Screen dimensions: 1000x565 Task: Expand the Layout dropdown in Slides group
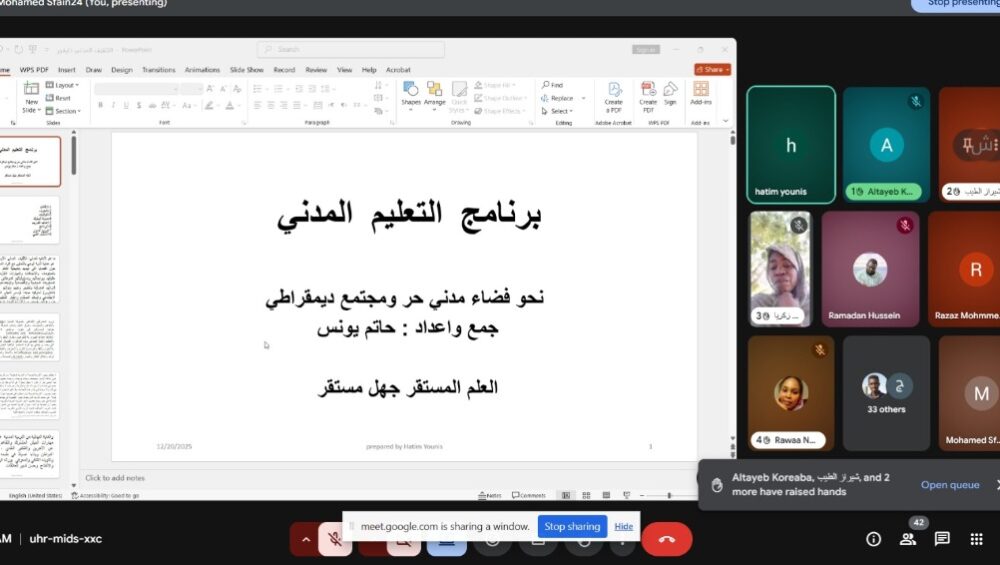[66, 85]
